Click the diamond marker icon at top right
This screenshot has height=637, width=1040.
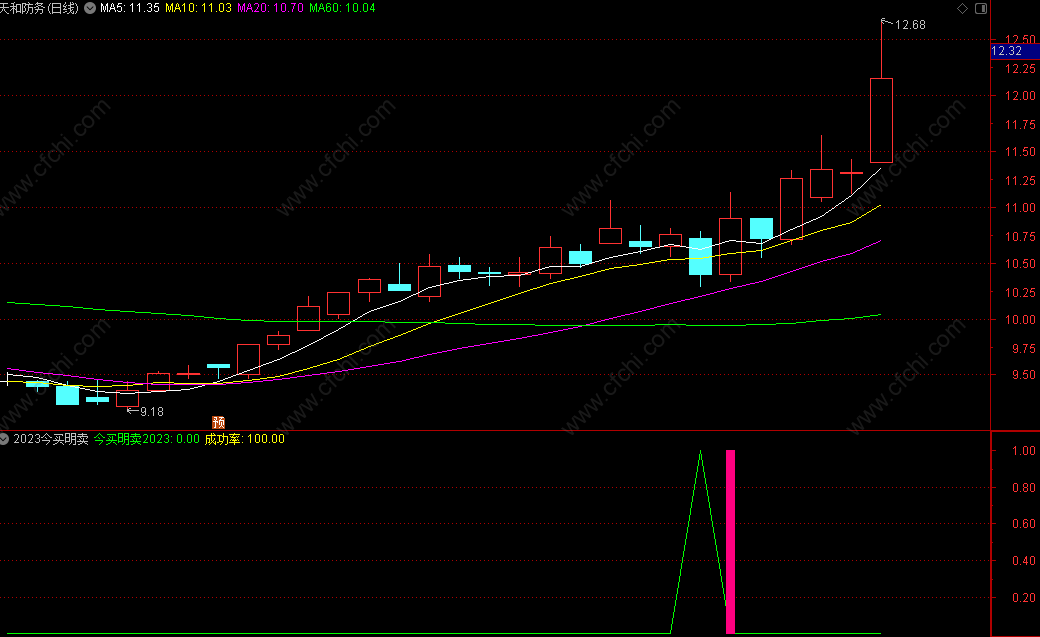962,9
